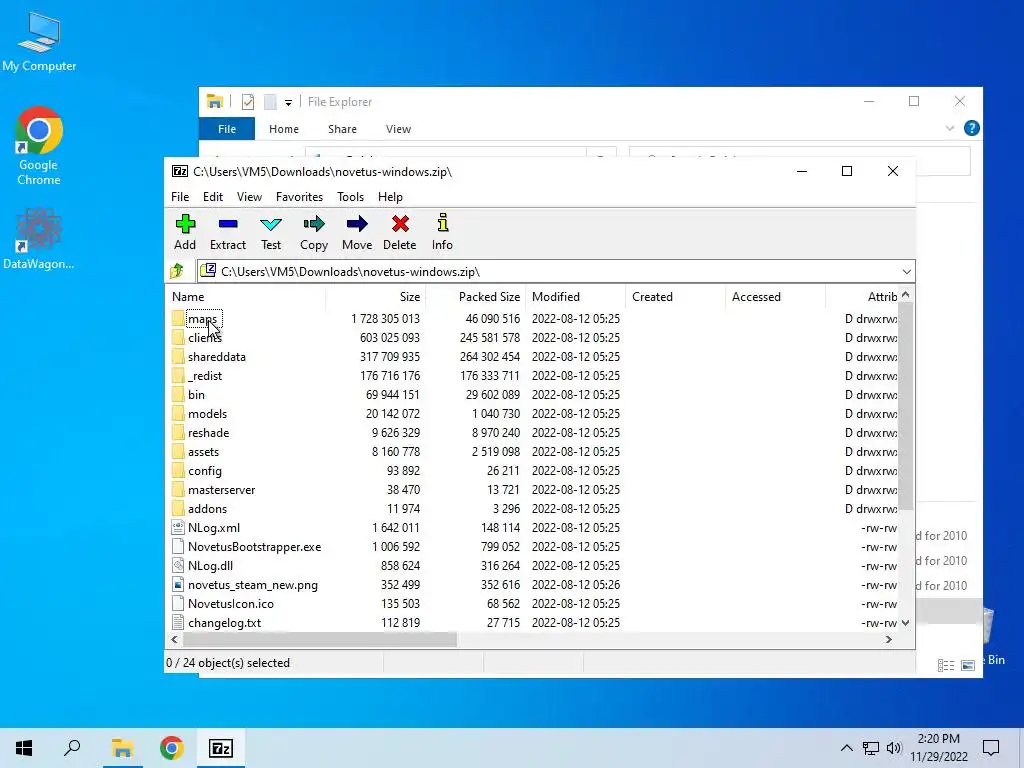The image size is (1024, 768).
Task: Go up one folder level icon
Action: click(177, 271)
